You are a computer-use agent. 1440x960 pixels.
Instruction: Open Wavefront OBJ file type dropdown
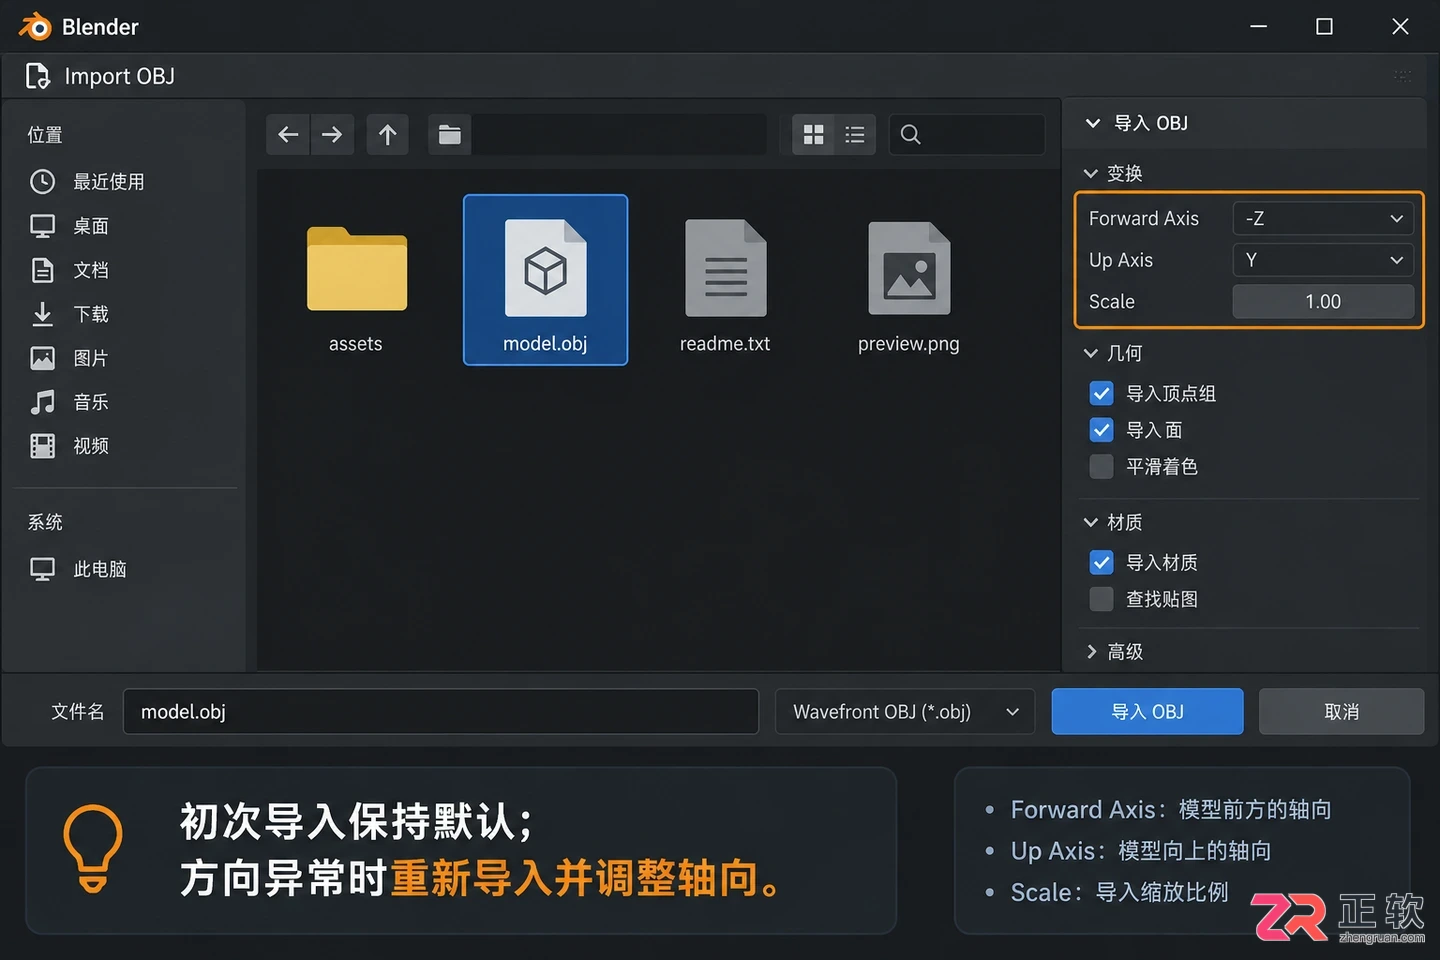point(905,711)
